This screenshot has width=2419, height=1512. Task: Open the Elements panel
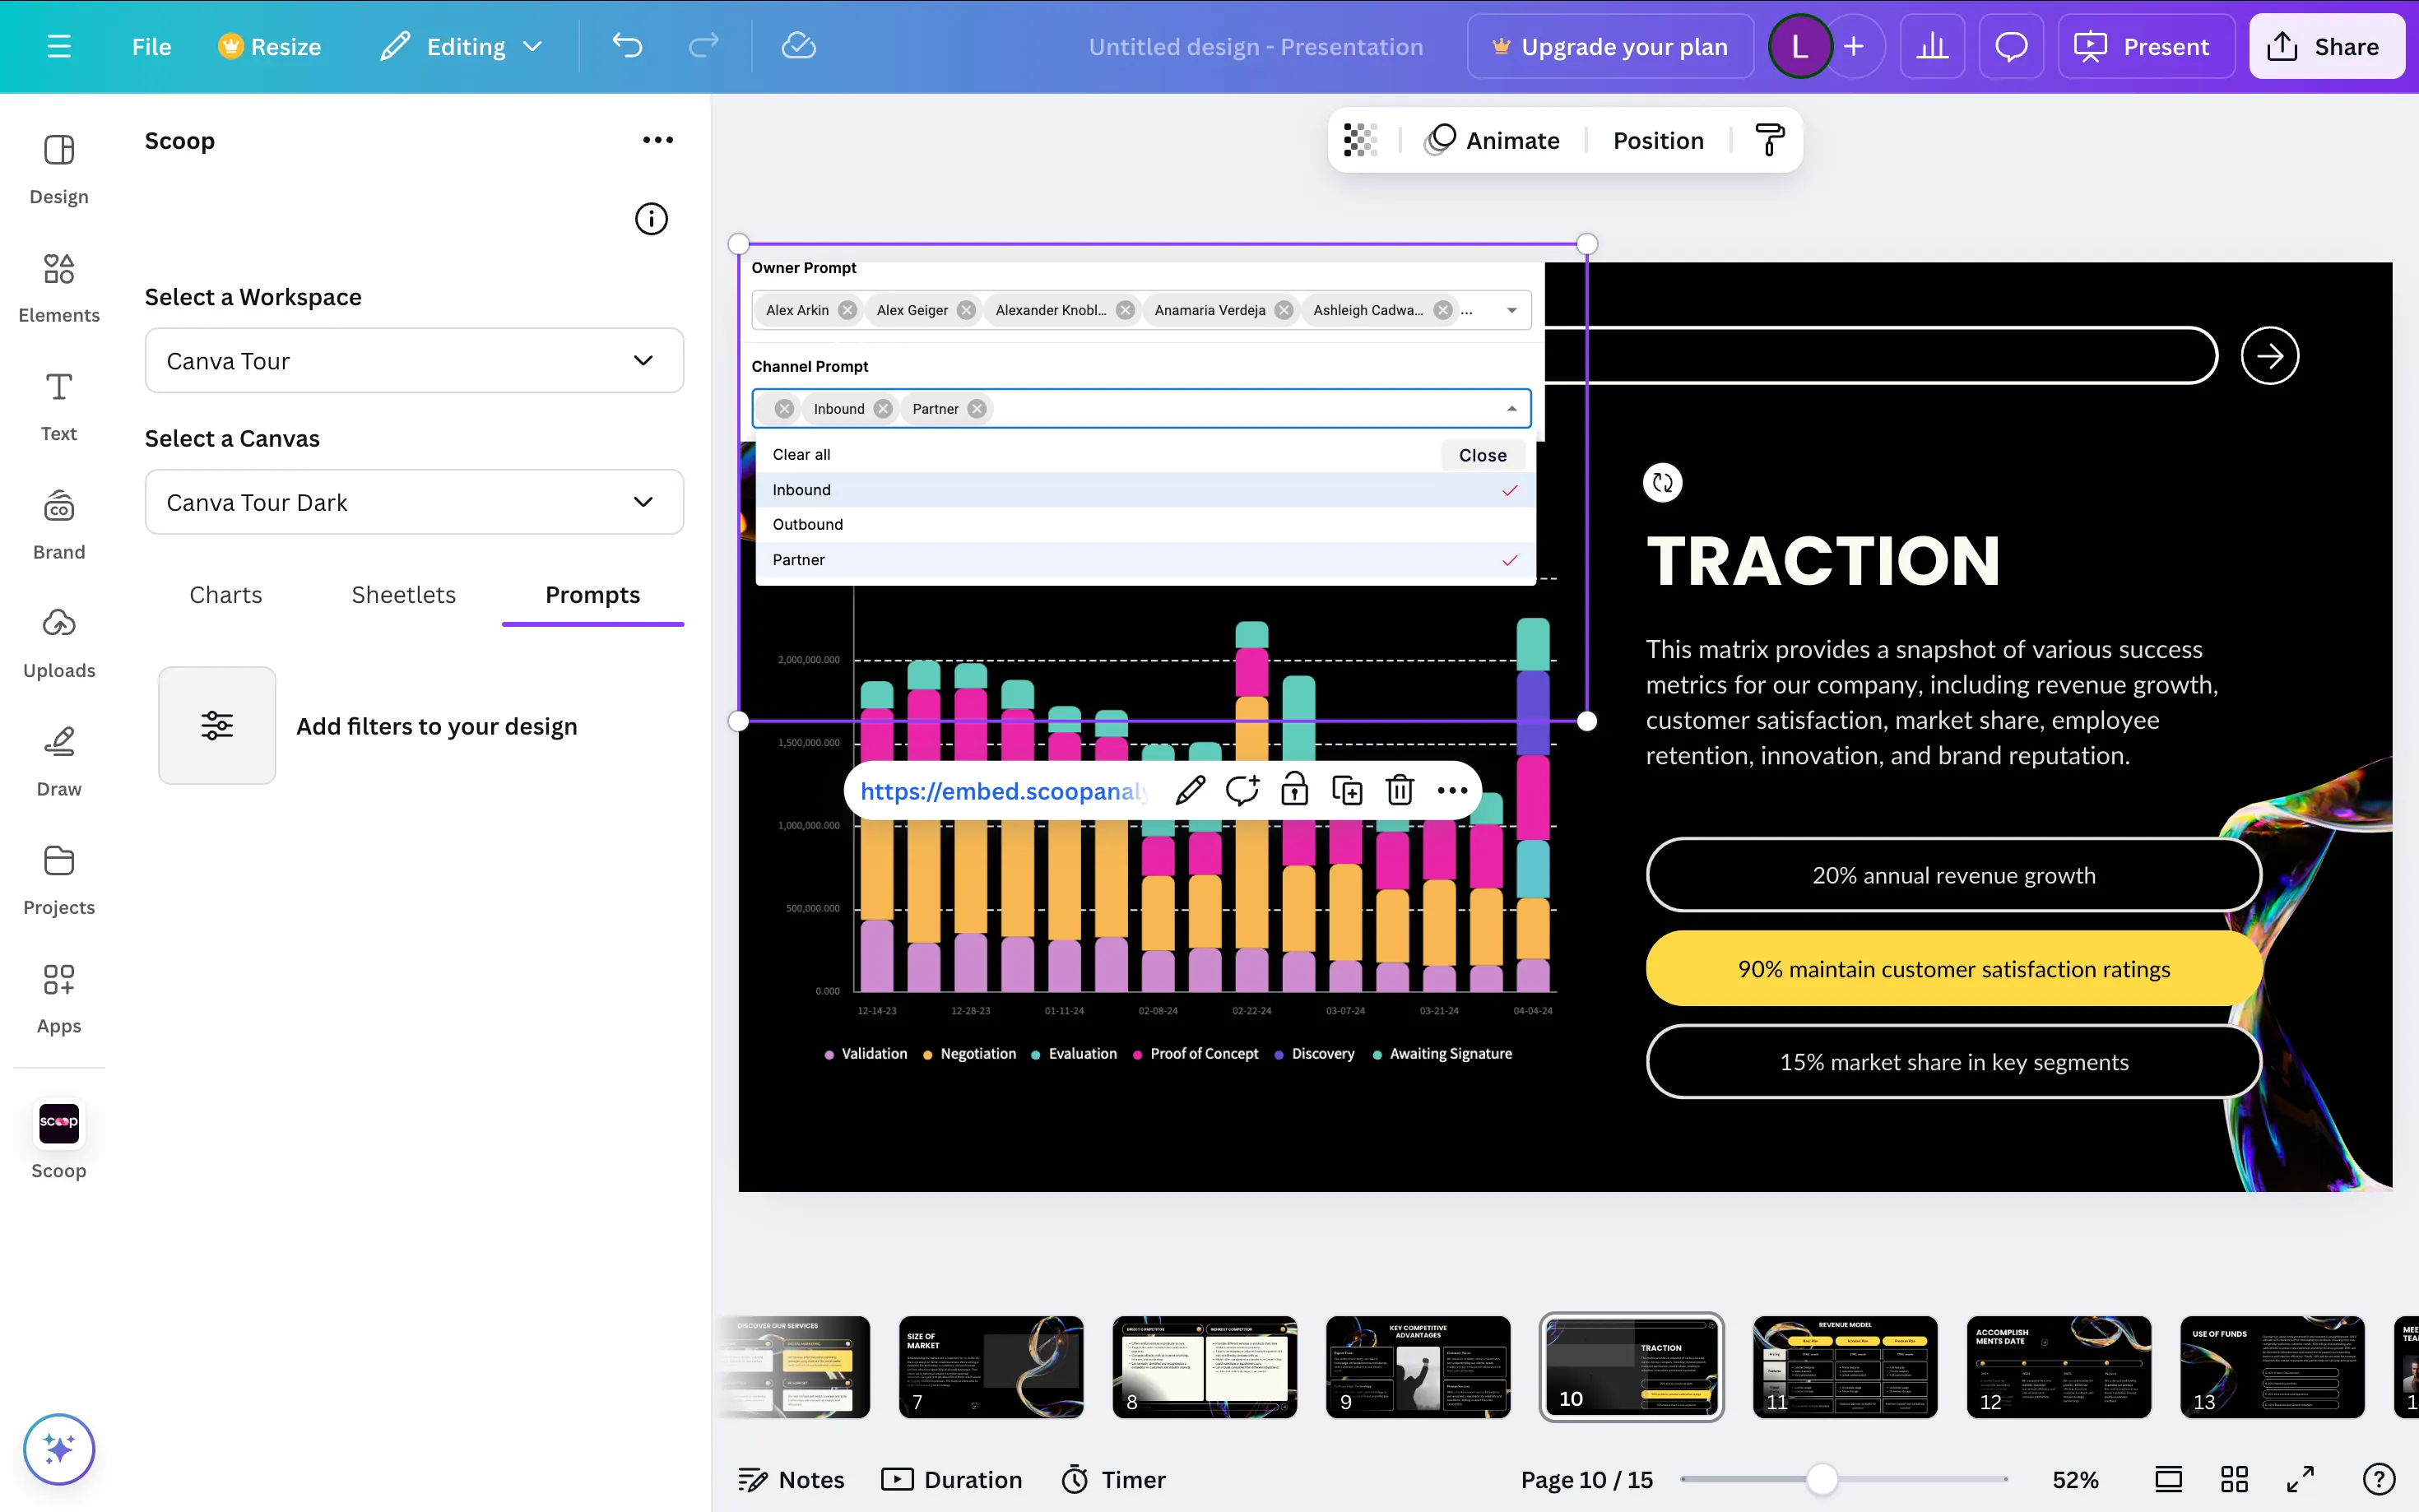[58, 286]
